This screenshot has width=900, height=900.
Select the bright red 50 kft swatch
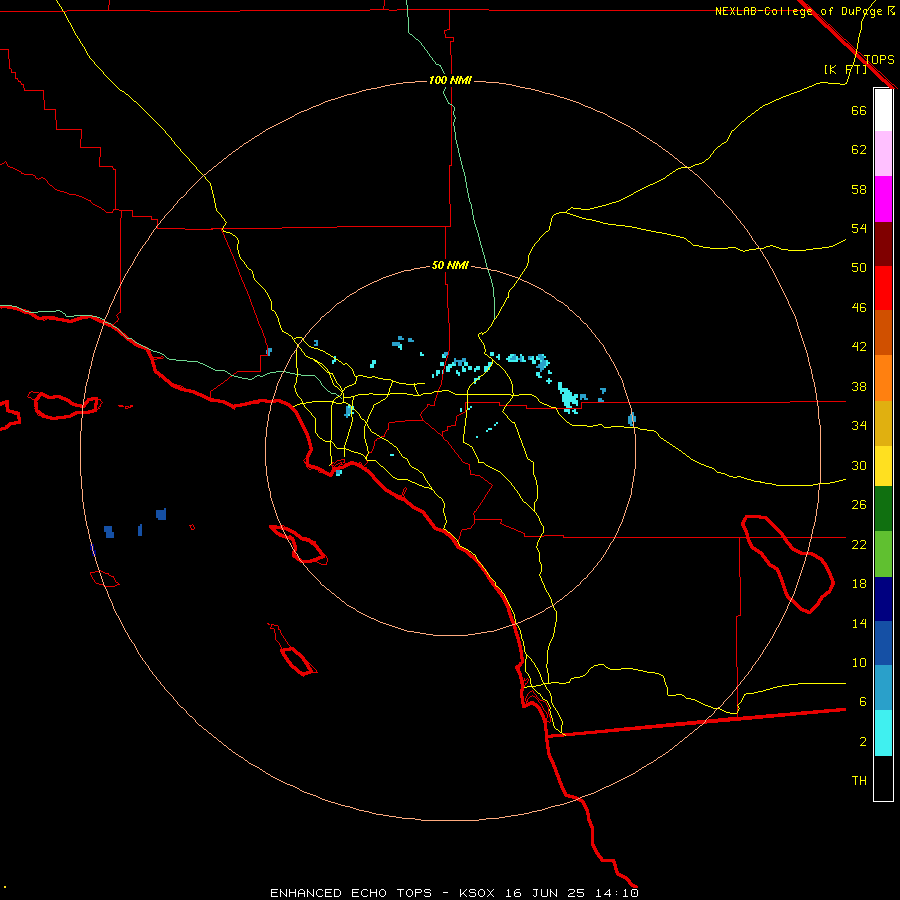[x=883, y=288]
